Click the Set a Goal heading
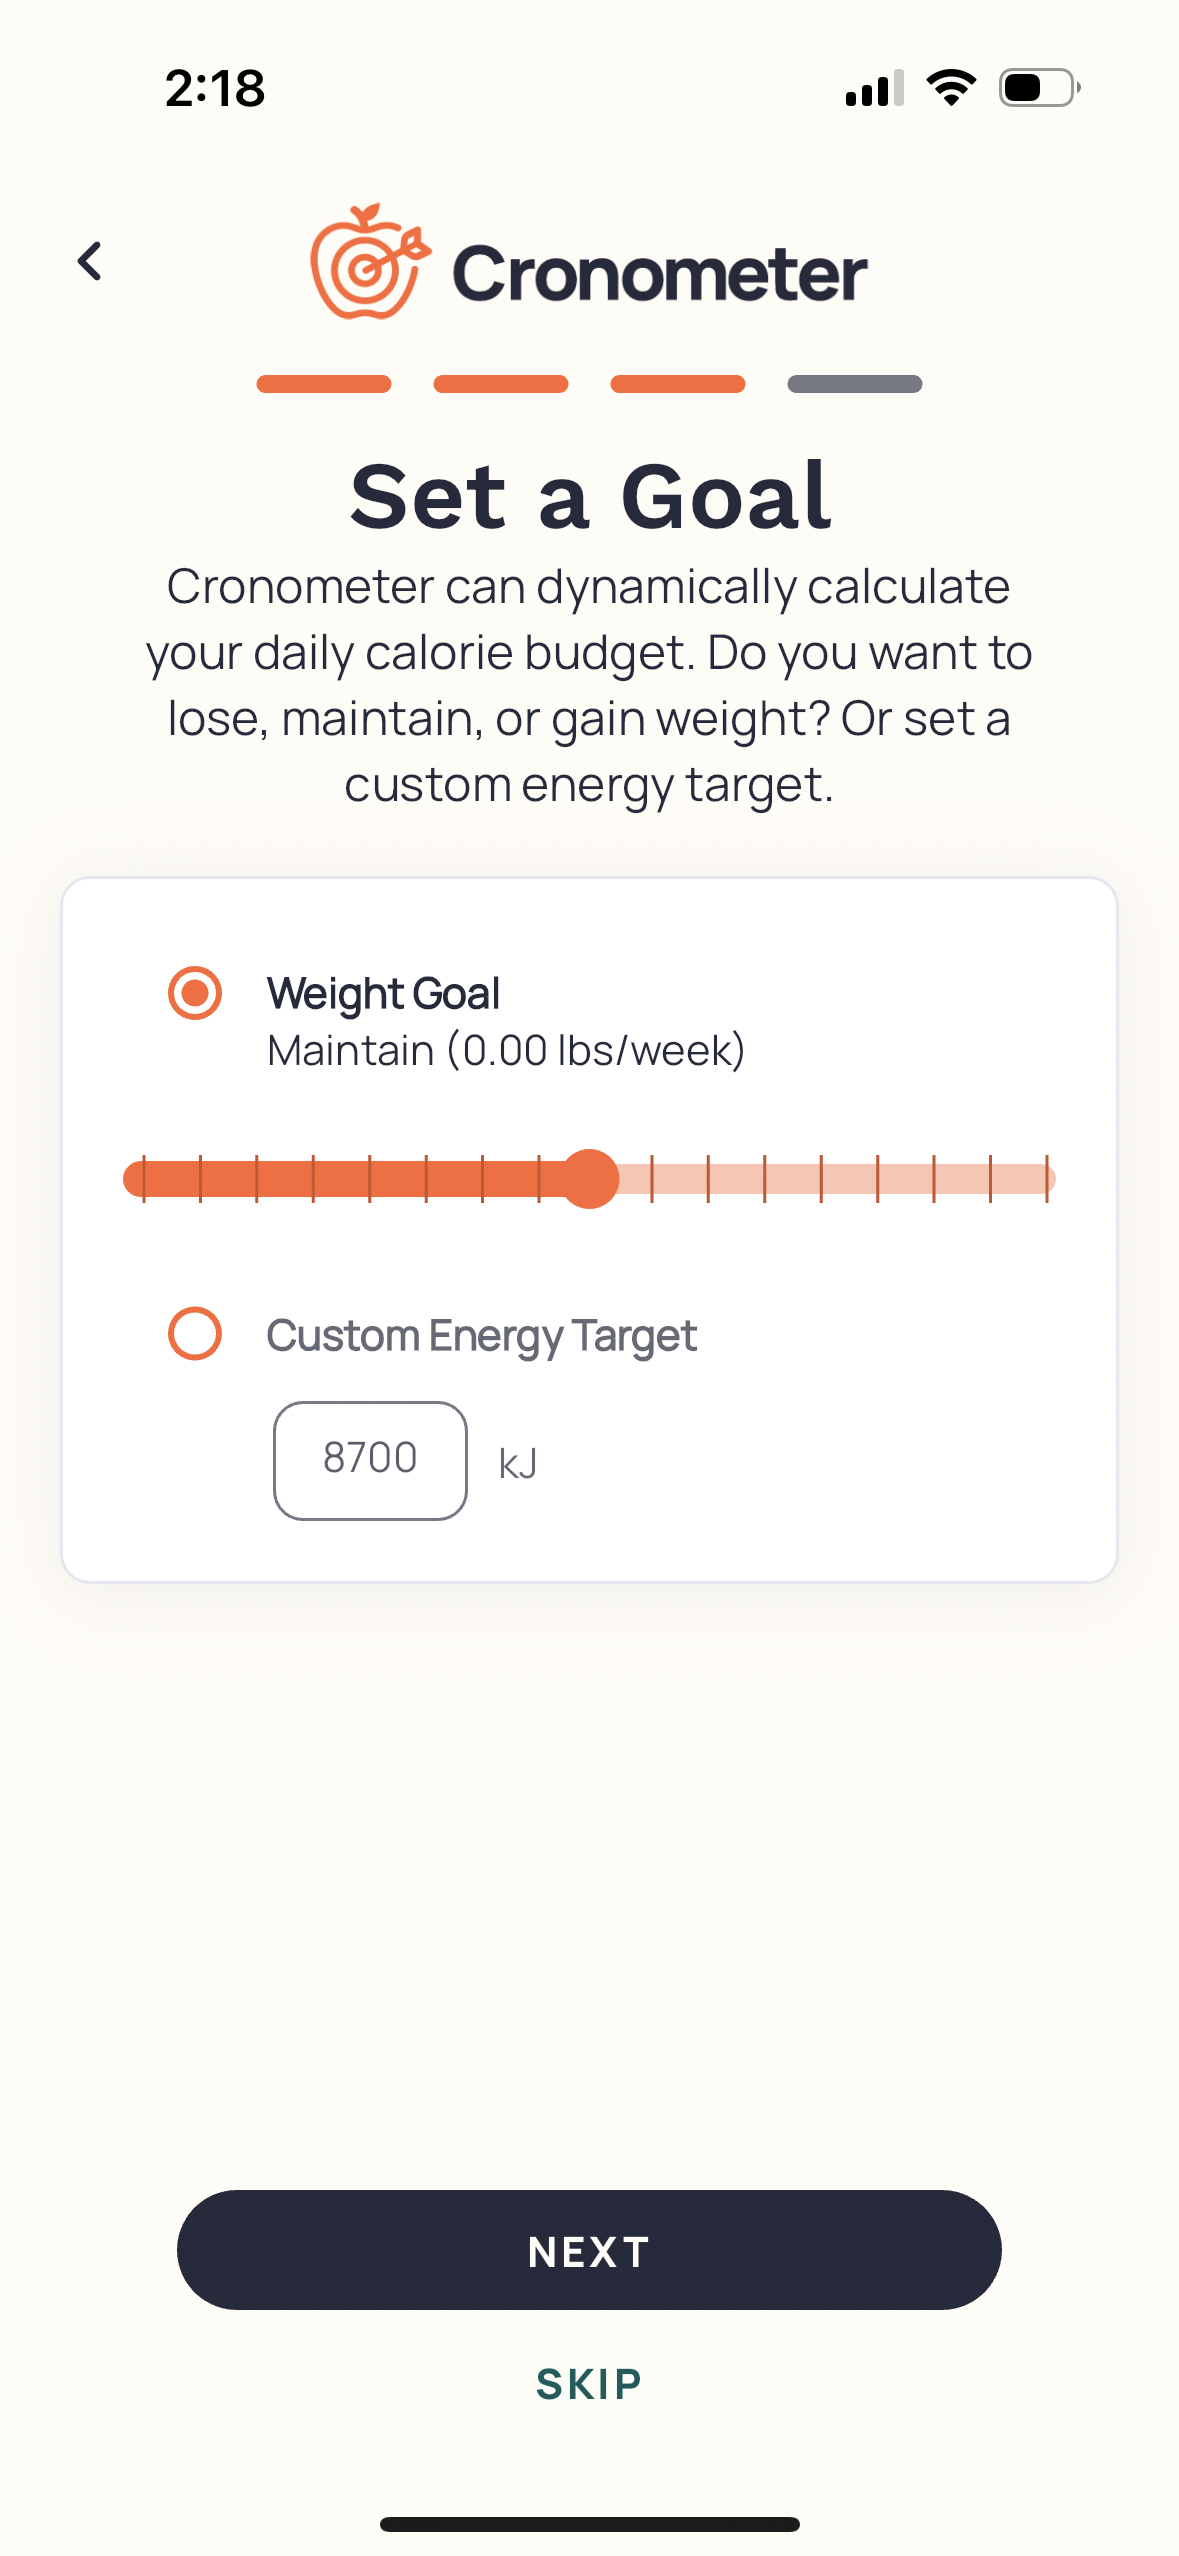The height and width of the screenshot is (2556, 1179). pos(589,496)
